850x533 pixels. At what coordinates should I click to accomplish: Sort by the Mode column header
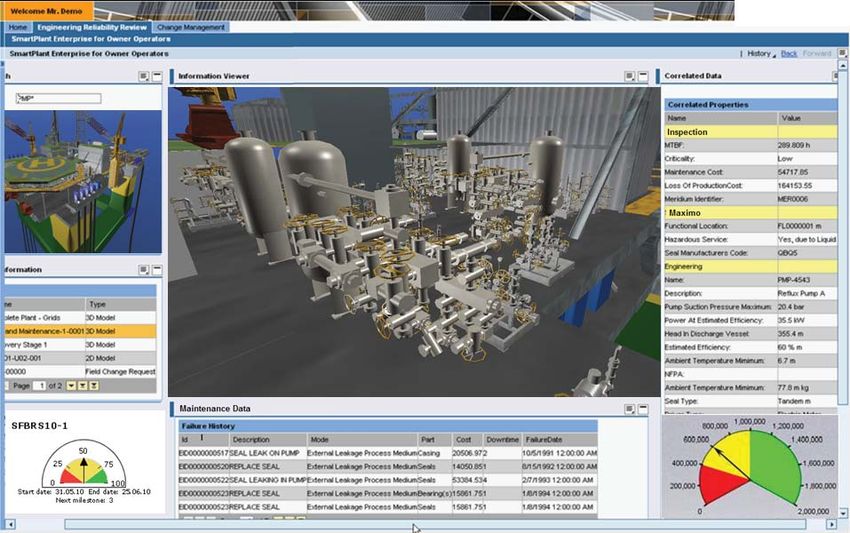pos(362,440)
